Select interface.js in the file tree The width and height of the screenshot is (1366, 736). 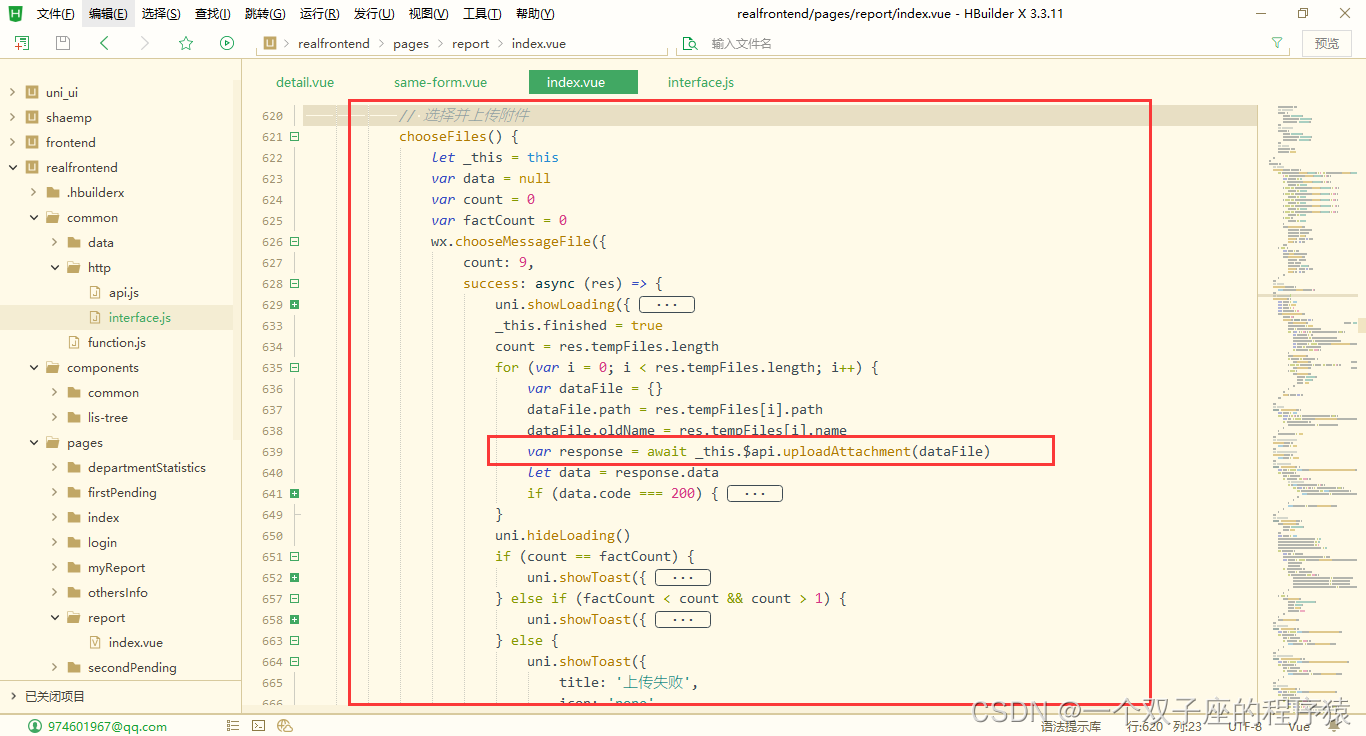coord(139,317)
